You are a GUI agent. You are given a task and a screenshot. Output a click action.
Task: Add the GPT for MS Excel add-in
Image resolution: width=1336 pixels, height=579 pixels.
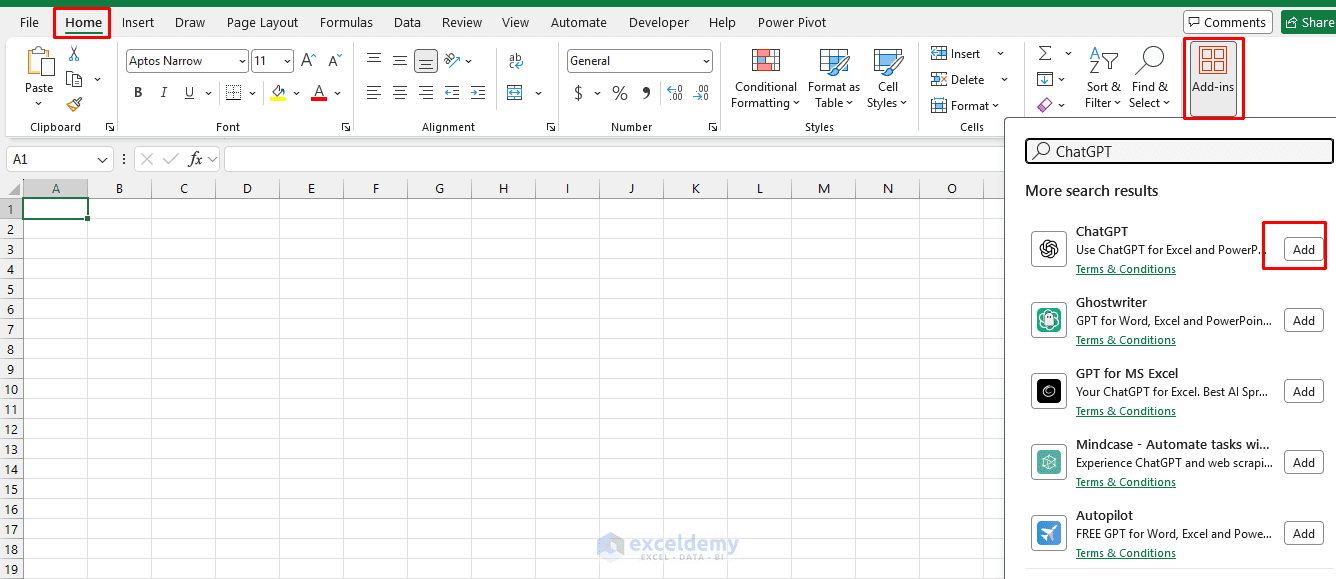point(1304,391)
